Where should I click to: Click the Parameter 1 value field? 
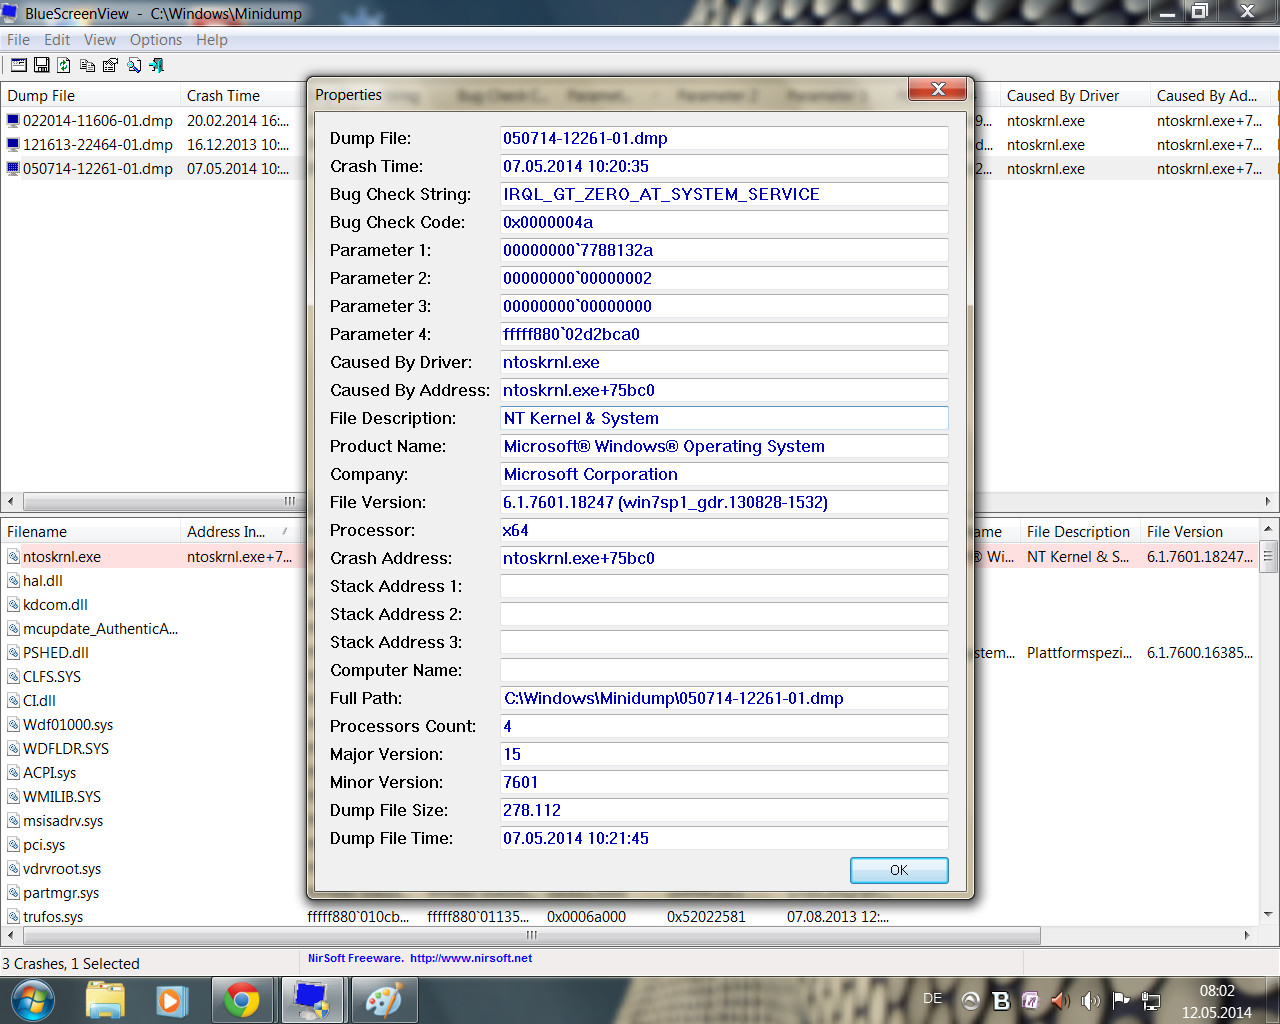pyautogui.click(x=724, y=250)
